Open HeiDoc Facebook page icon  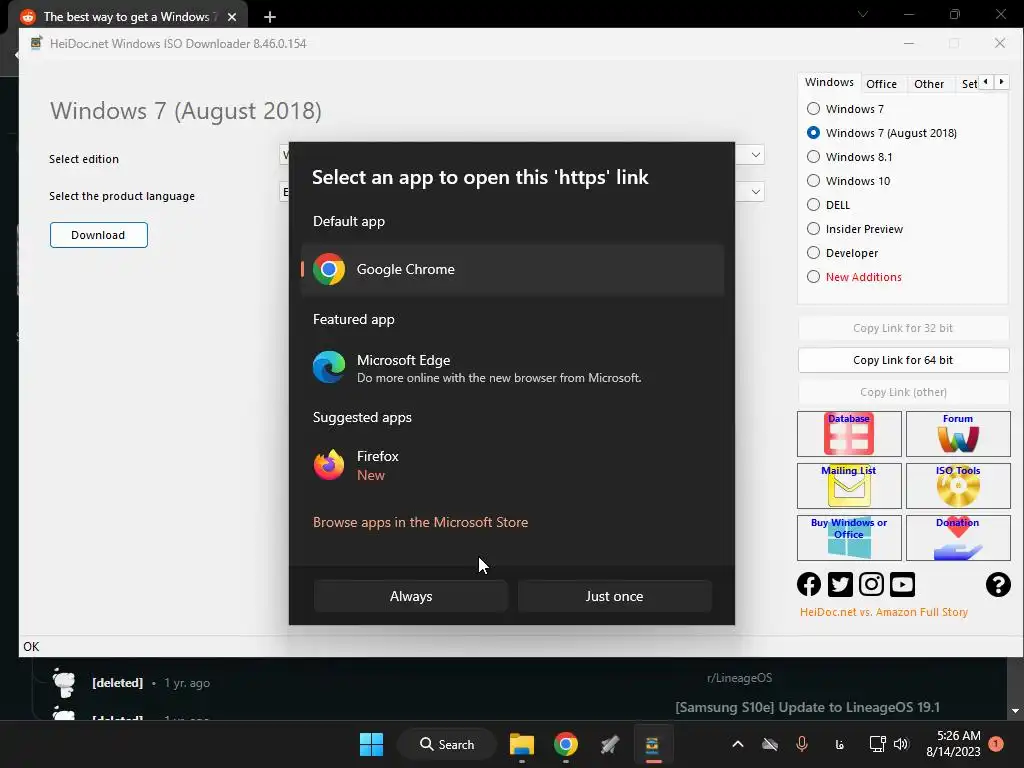point(809,584)
